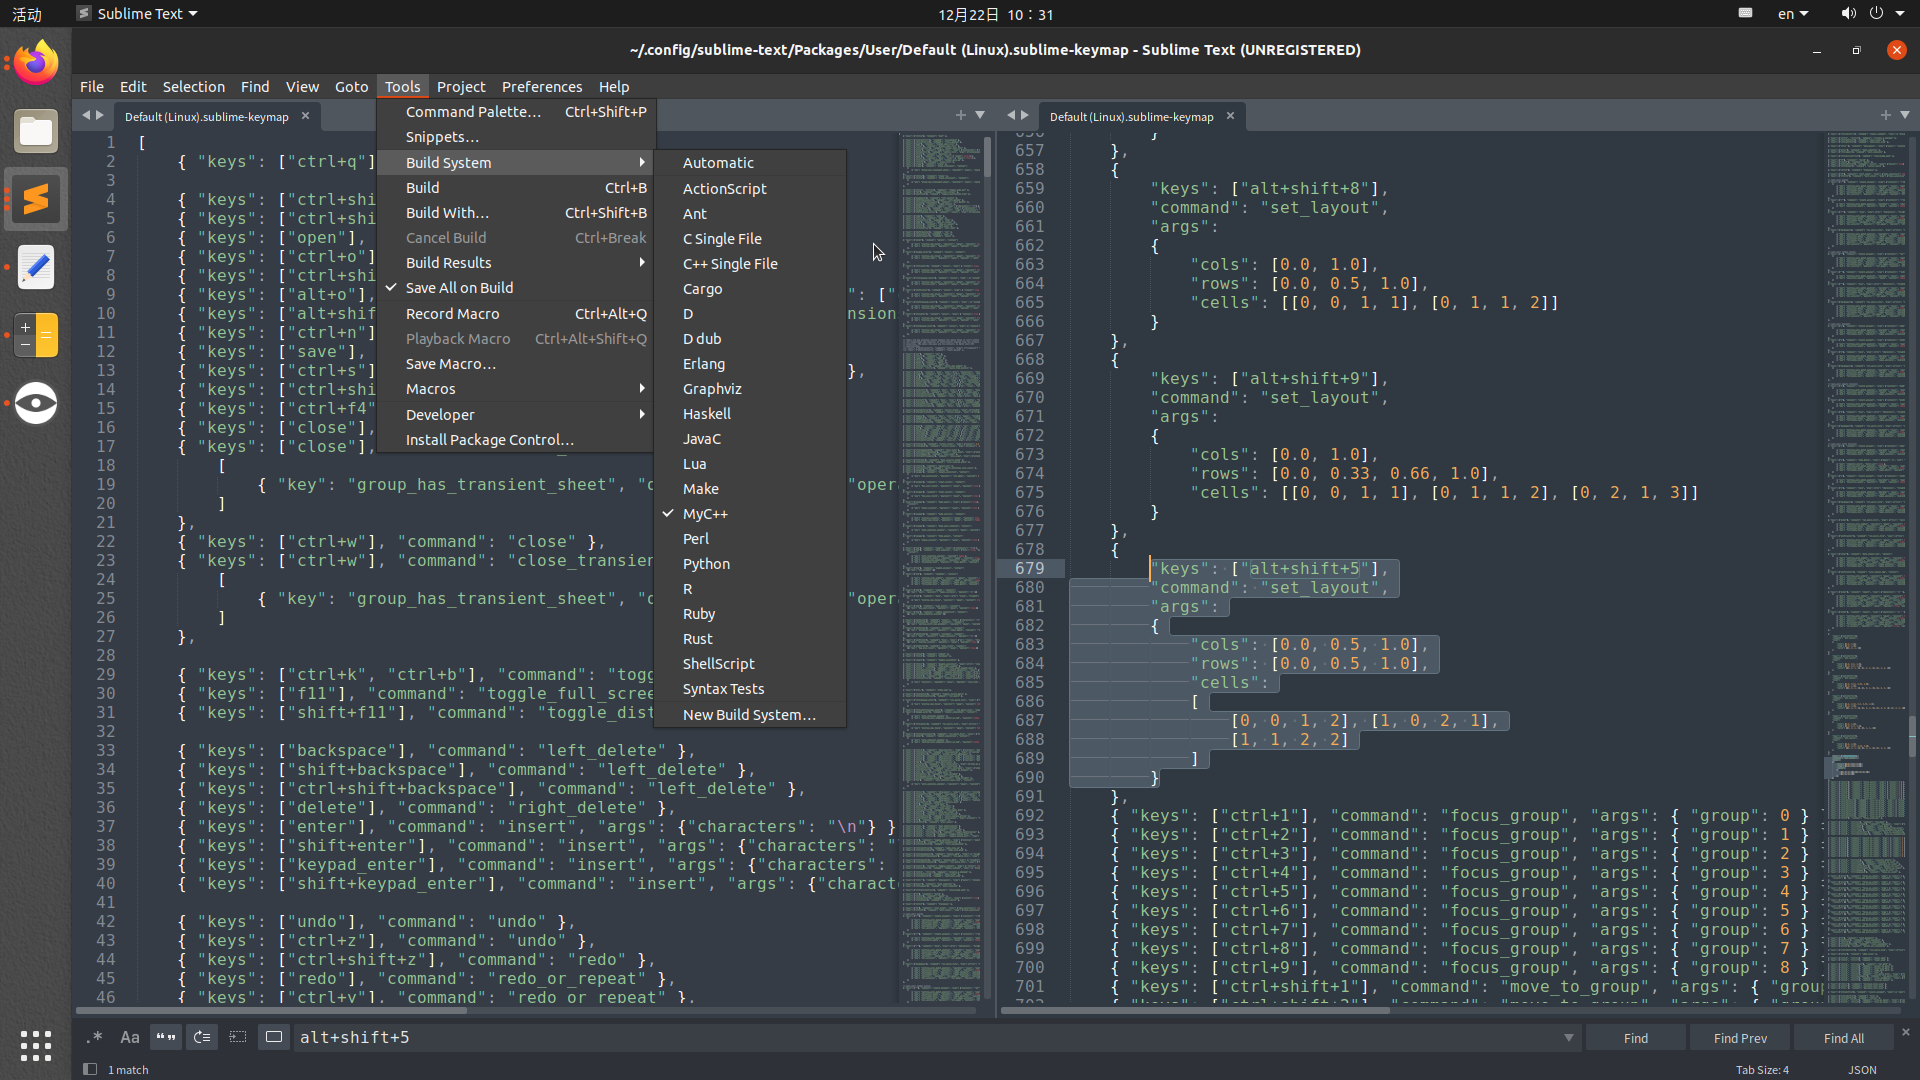This screenshot has width=1920, height=1080.
Task: Open clock and calendar in top bar
Action: [x=995, y=14]
